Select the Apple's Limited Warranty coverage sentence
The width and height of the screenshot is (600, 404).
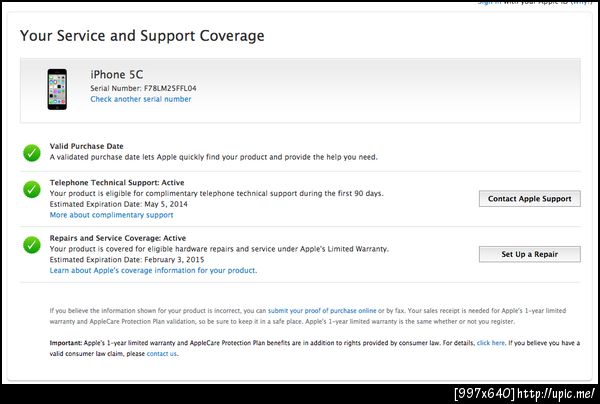pos(219,249)
